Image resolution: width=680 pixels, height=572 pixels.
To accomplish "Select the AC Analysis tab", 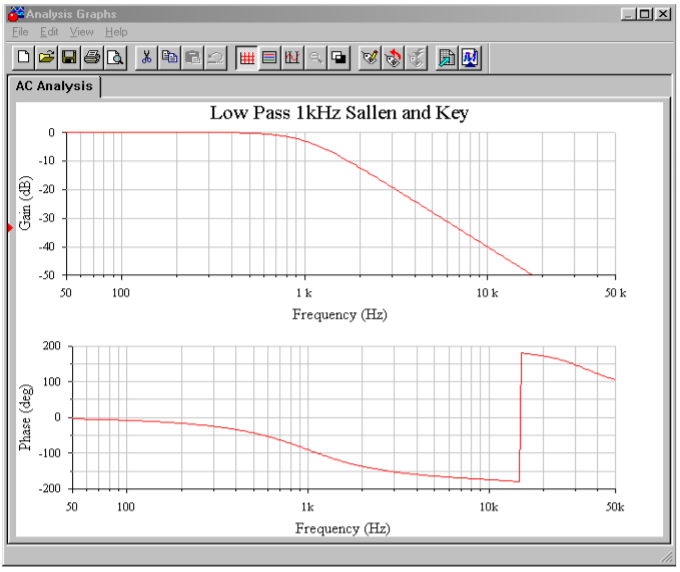I will point(54,86).
